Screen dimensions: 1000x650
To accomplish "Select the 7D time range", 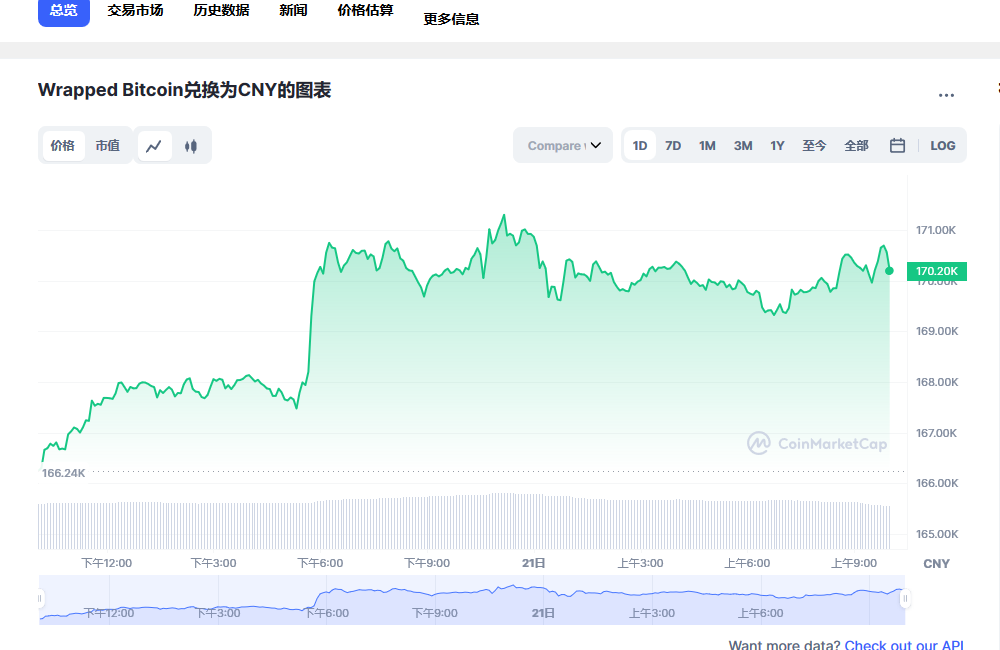I will pos(673,145).
